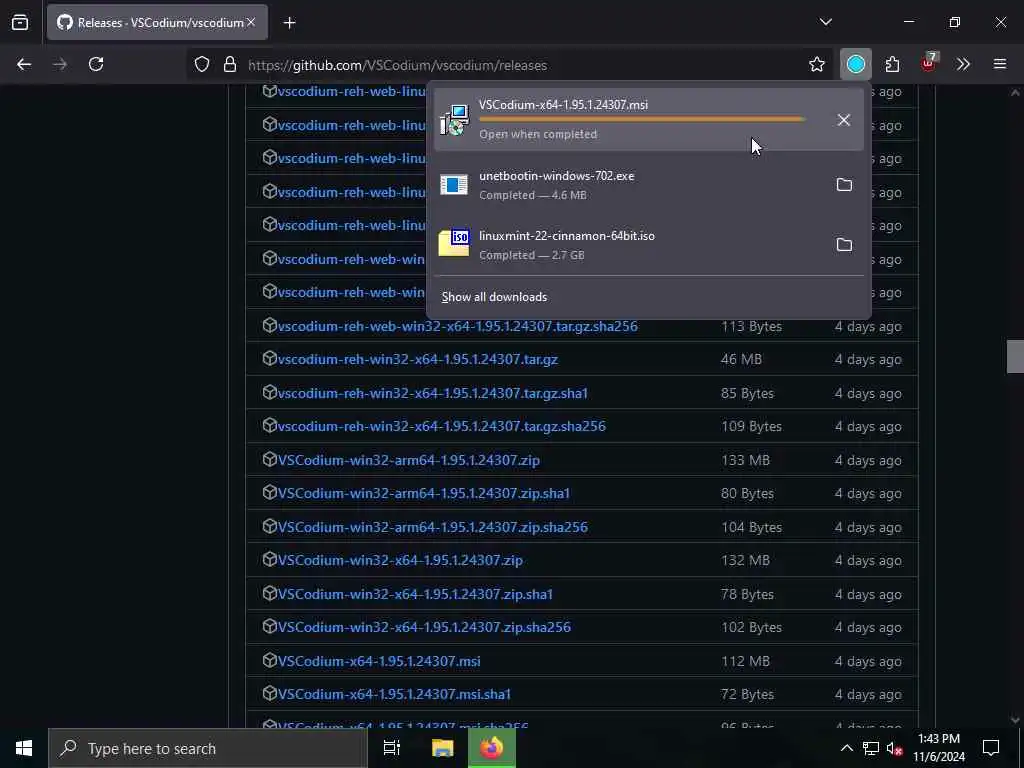Download VSCodium-win32-x64-1.95.1.24307.zip
1024x768 pixels.
point(400,560)
